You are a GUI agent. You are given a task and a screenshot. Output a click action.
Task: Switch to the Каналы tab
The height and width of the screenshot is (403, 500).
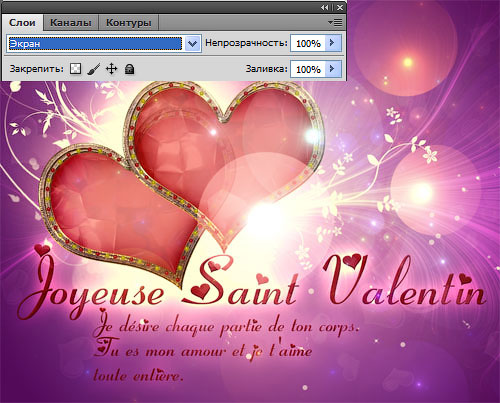tap(71, 23)
